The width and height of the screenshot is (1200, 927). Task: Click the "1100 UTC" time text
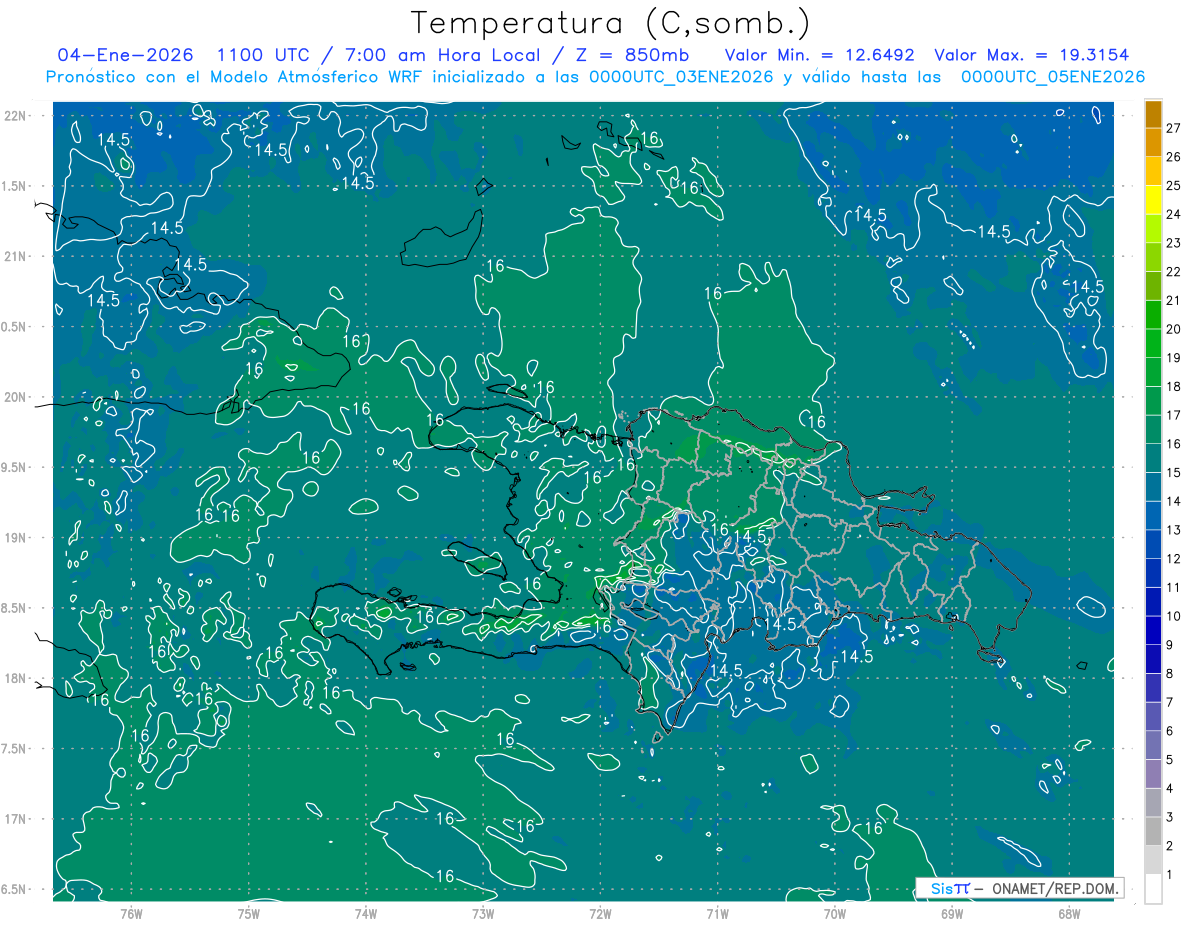[264, 56]
